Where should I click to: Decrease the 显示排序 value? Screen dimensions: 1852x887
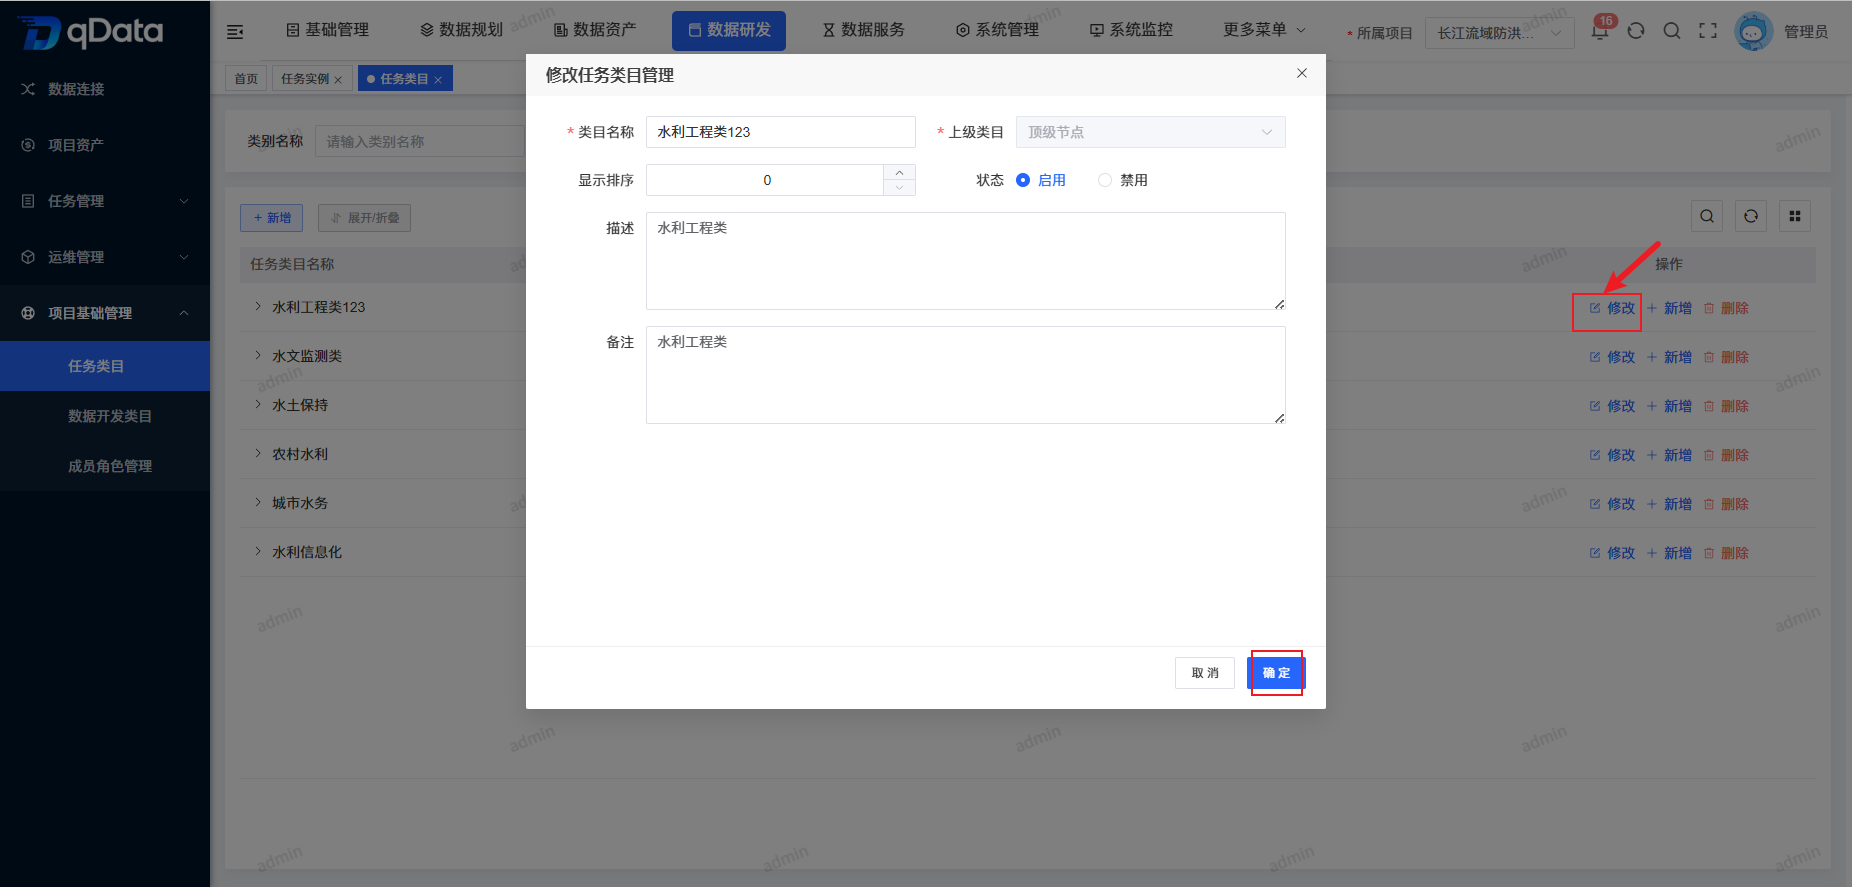tap(900, 188)
